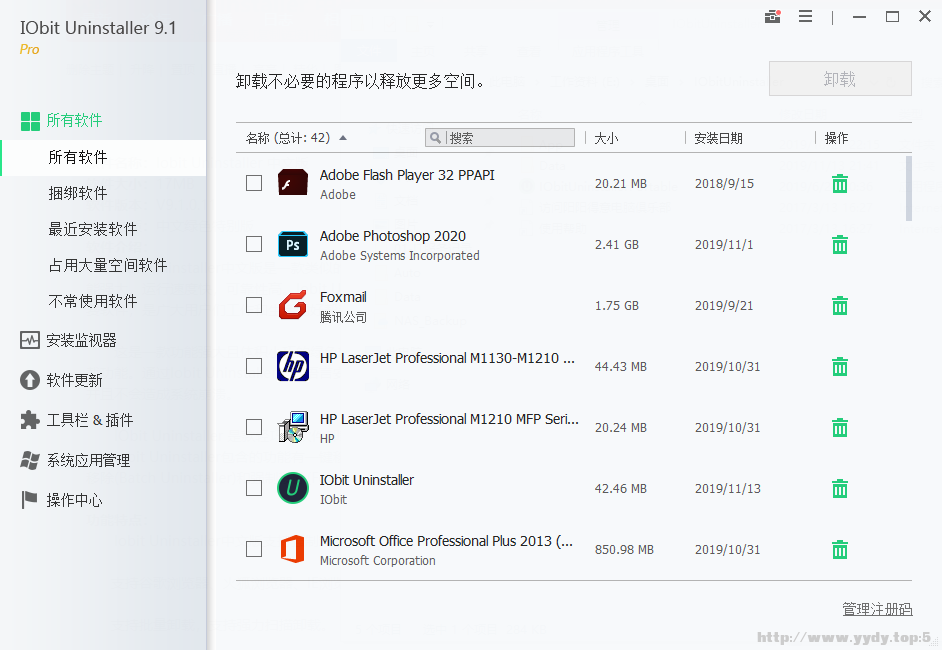This screenshot has width=942, height=650.
Task: Sort list by 大小 column header
Action: [x=606, y=138]
